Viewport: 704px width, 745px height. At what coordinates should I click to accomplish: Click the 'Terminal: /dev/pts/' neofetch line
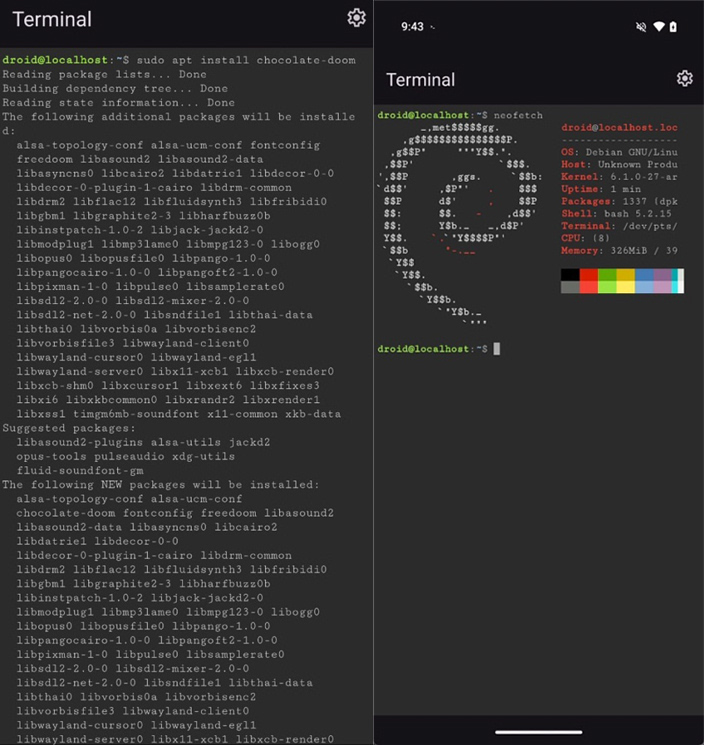click(x=619, y=226)
